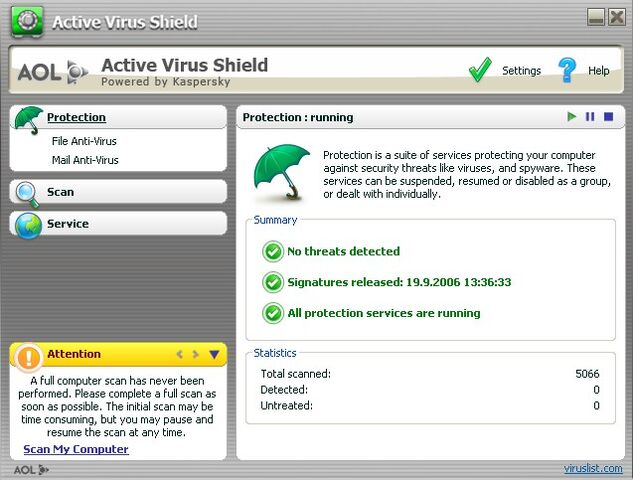Open File Anti-Virus
The width and height of the screenshot is (633, 480).
pos(84,141)
